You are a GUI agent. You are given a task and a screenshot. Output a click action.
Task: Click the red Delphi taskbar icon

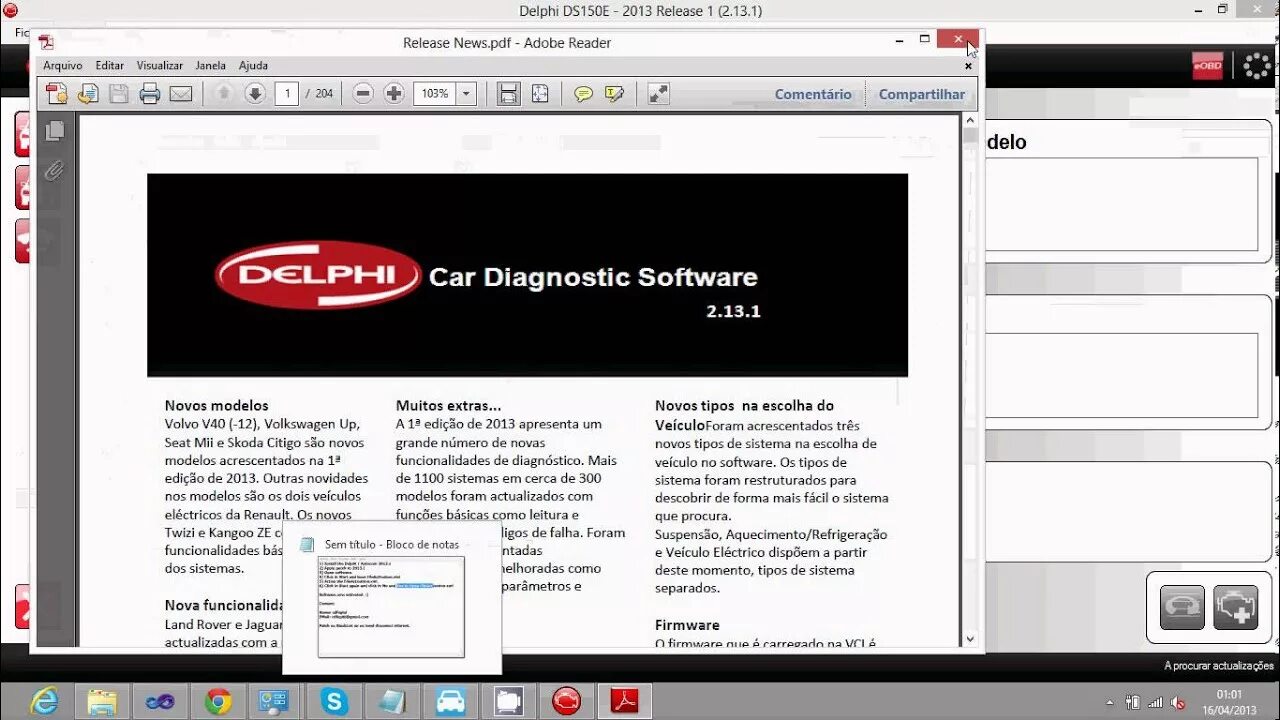(x=567, y=702)
